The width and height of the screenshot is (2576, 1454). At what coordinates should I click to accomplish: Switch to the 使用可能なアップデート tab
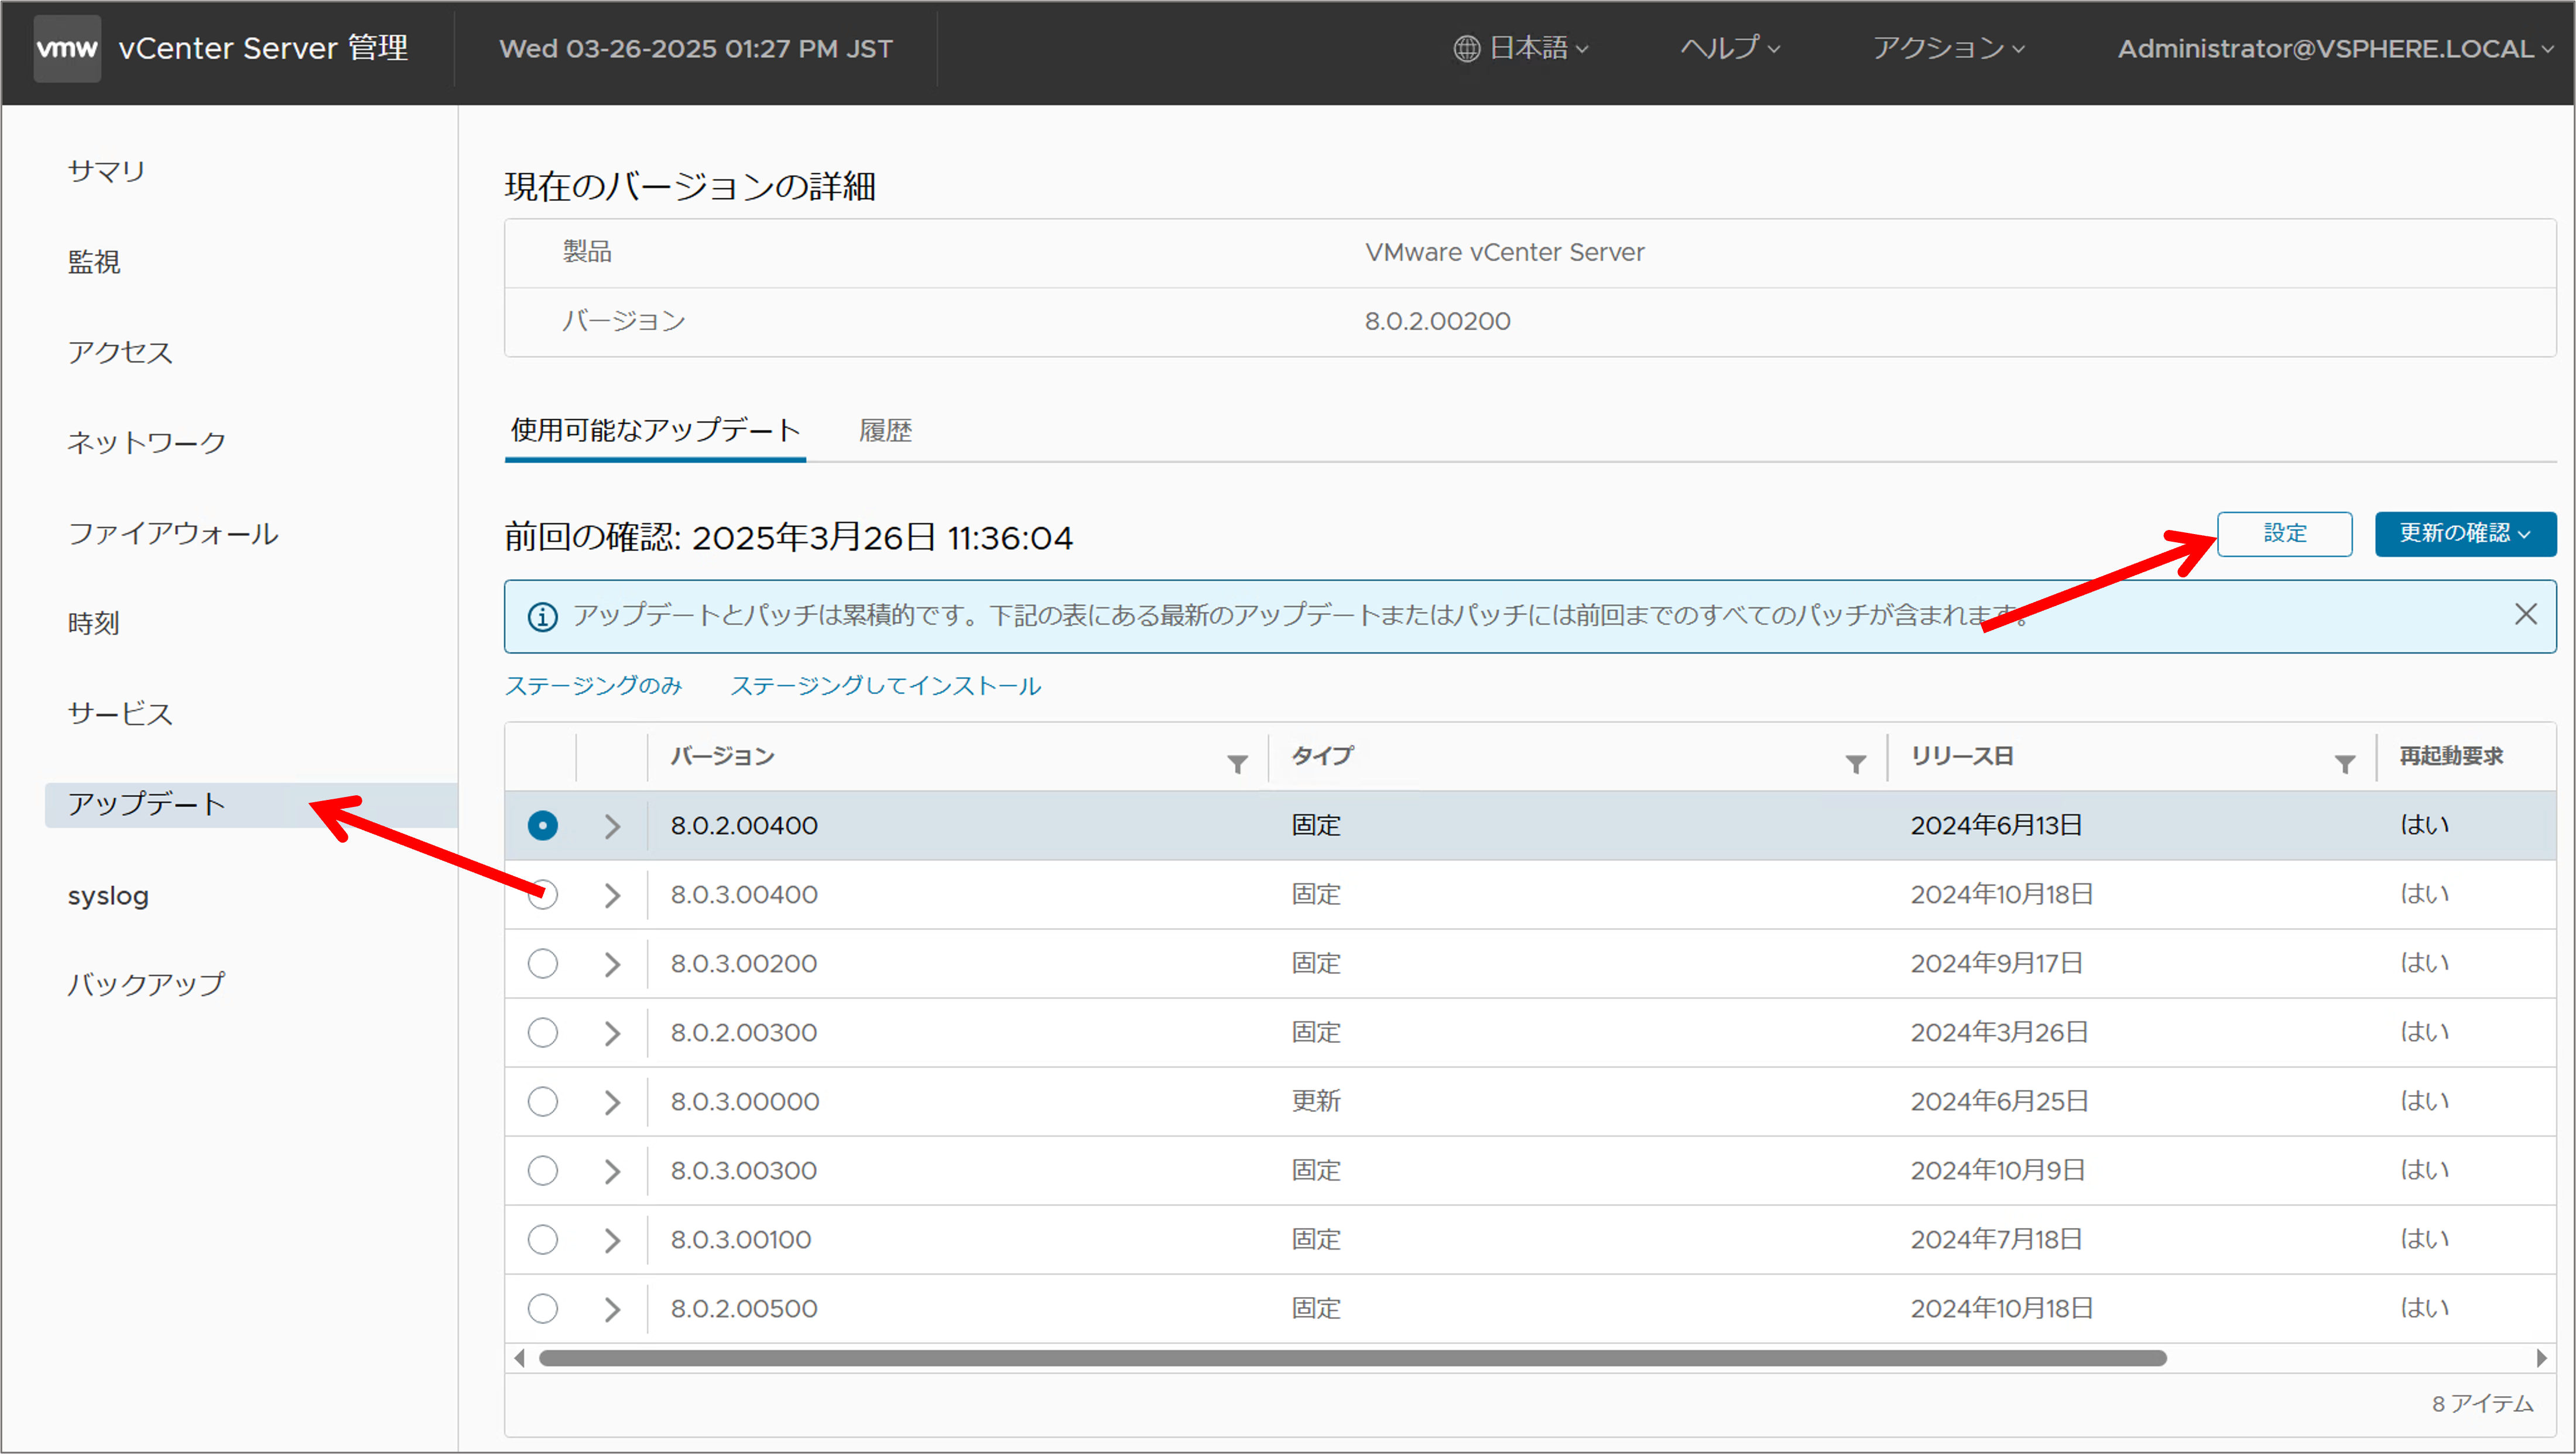[x=655, y=430]
